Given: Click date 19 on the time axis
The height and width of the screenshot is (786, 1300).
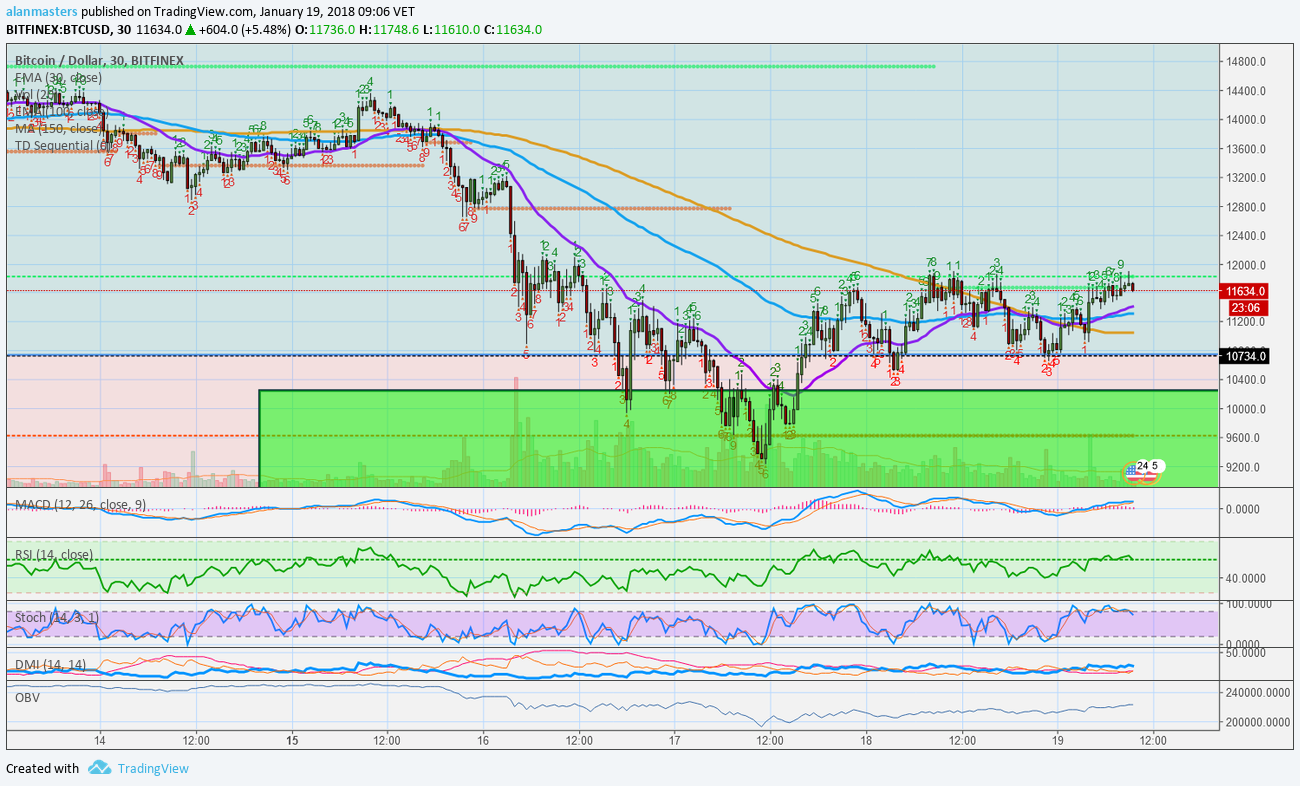Looking at the screenshot, I should [1058, 740].
